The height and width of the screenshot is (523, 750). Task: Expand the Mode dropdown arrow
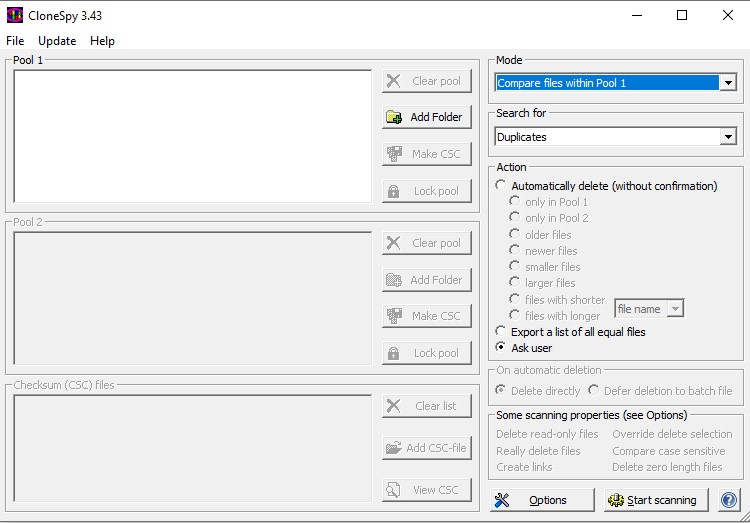point(728,83)
